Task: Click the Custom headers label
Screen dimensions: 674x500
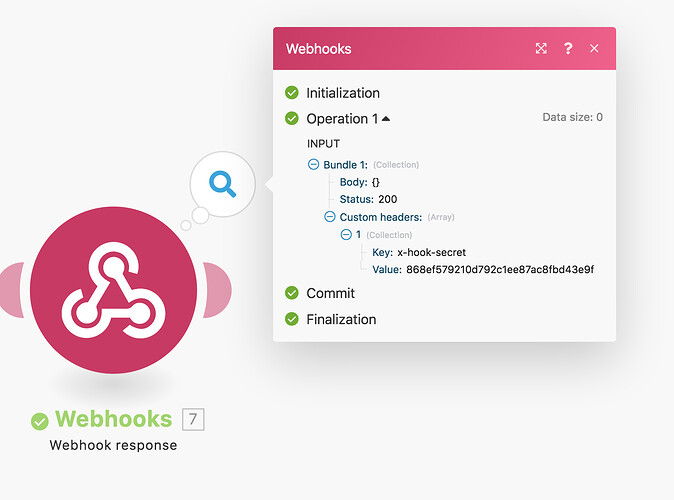Action: 381,217
